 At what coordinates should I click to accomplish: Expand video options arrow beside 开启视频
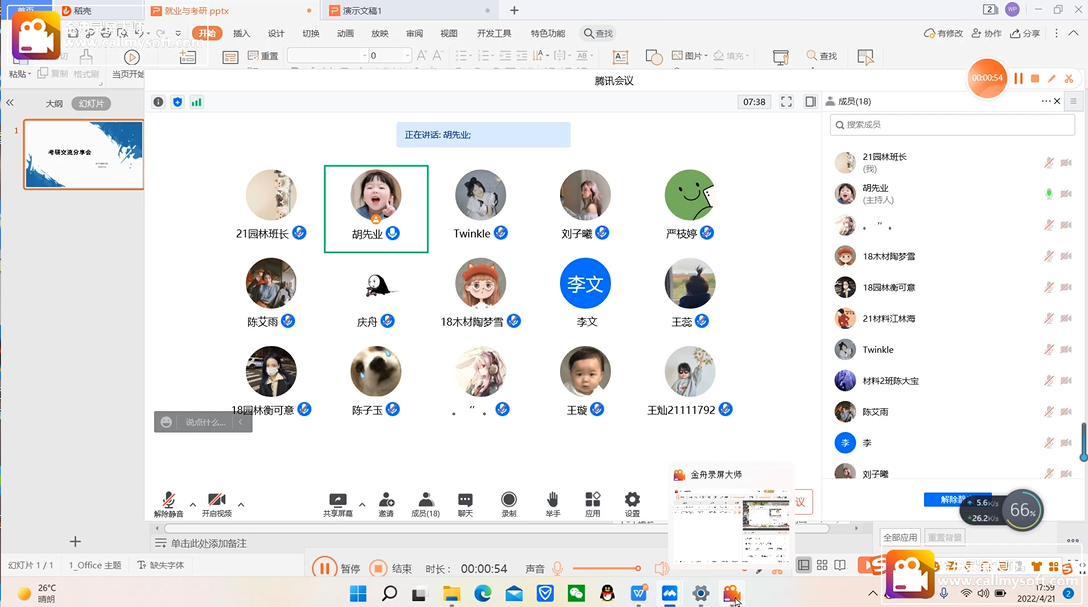pos(241,505)
